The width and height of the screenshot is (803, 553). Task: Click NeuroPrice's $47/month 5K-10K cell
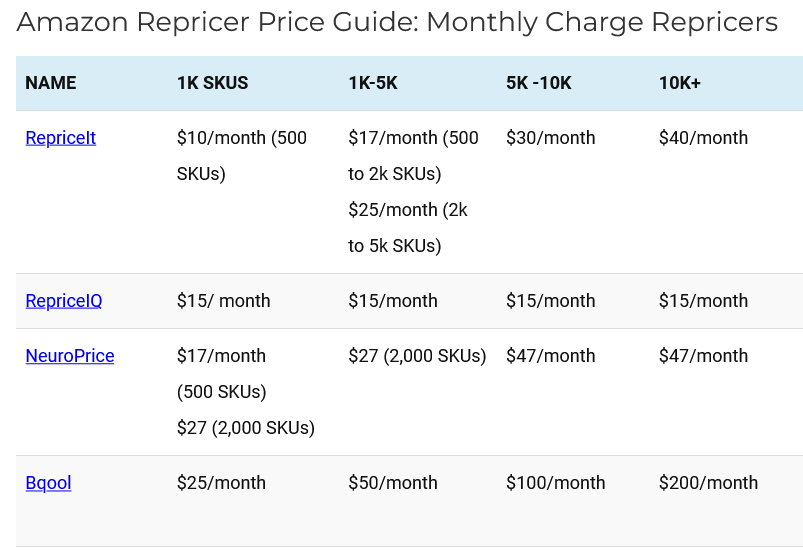(x=551, y=356)
